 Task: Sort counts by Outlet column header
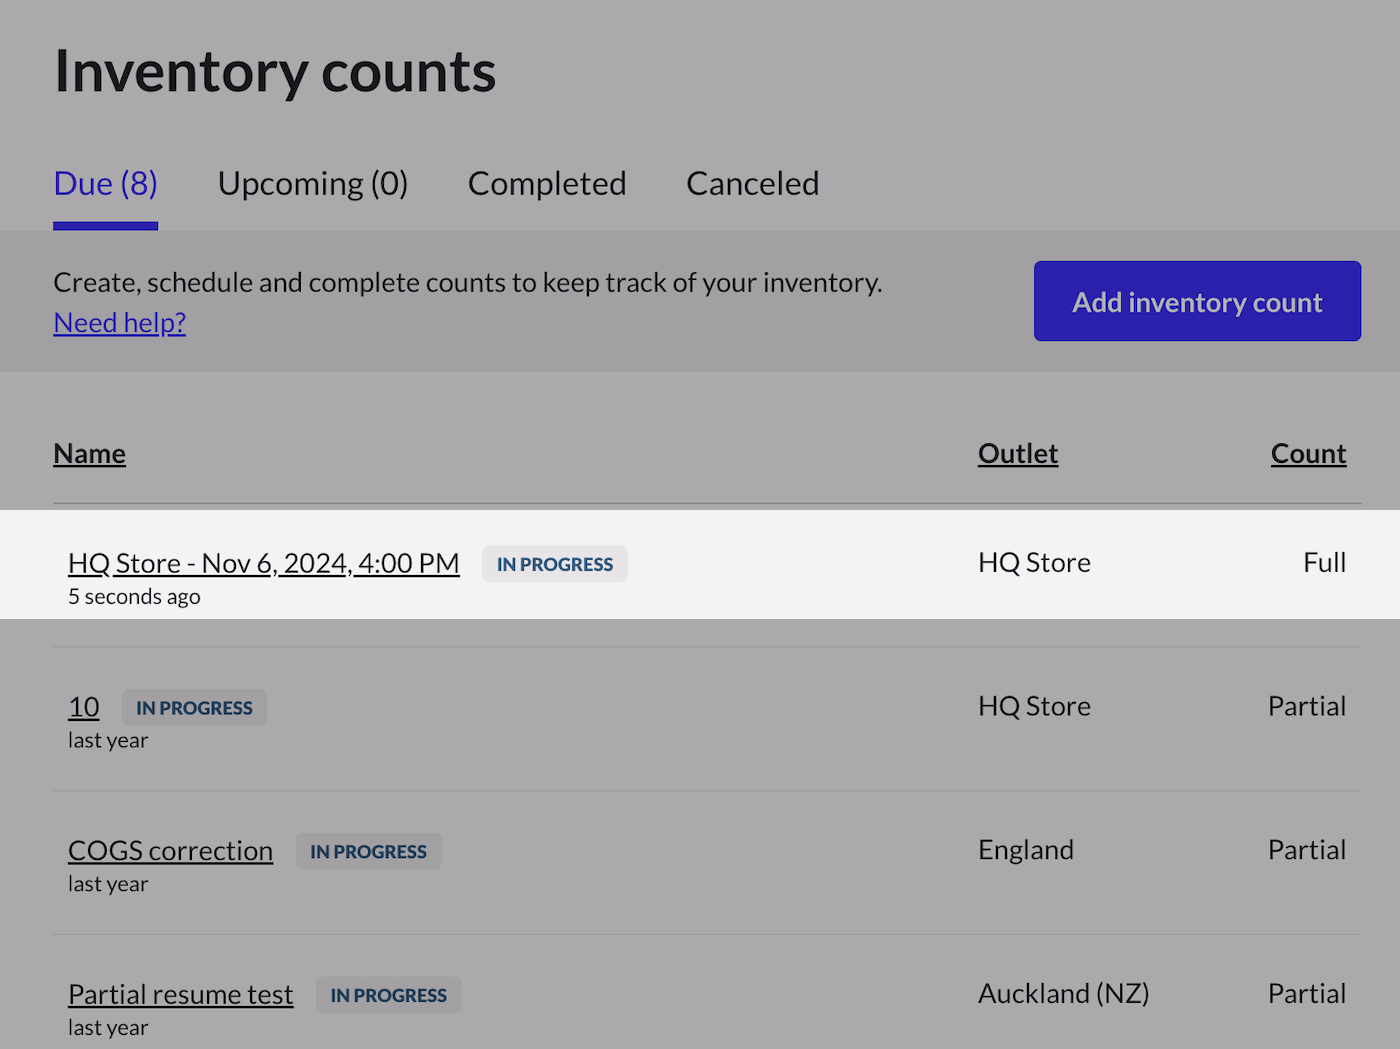(x=1017, y=454)
